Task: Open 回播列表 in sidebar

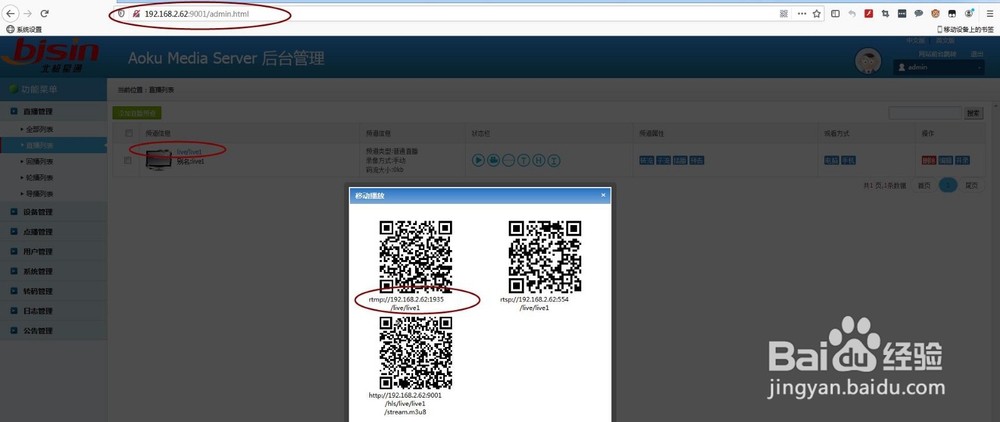Action: click(x=54, y=161)
